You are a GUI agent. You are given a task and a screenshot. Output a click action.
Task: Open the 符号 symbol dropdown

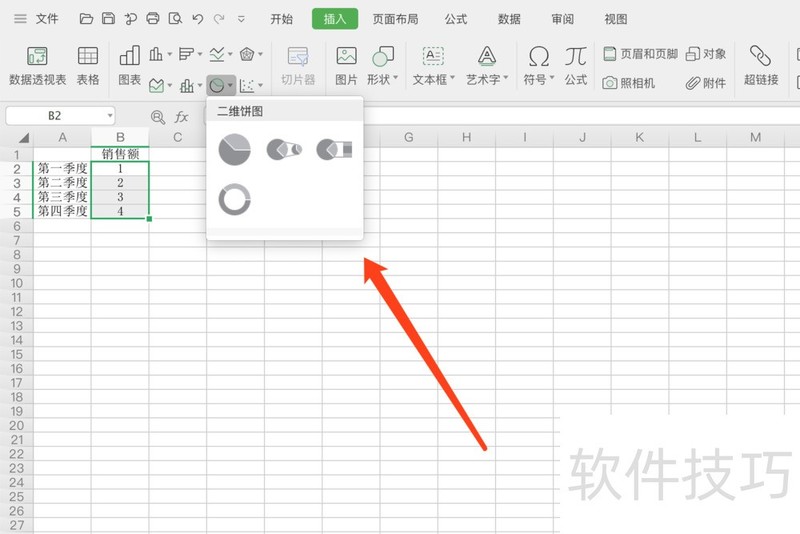538,66
